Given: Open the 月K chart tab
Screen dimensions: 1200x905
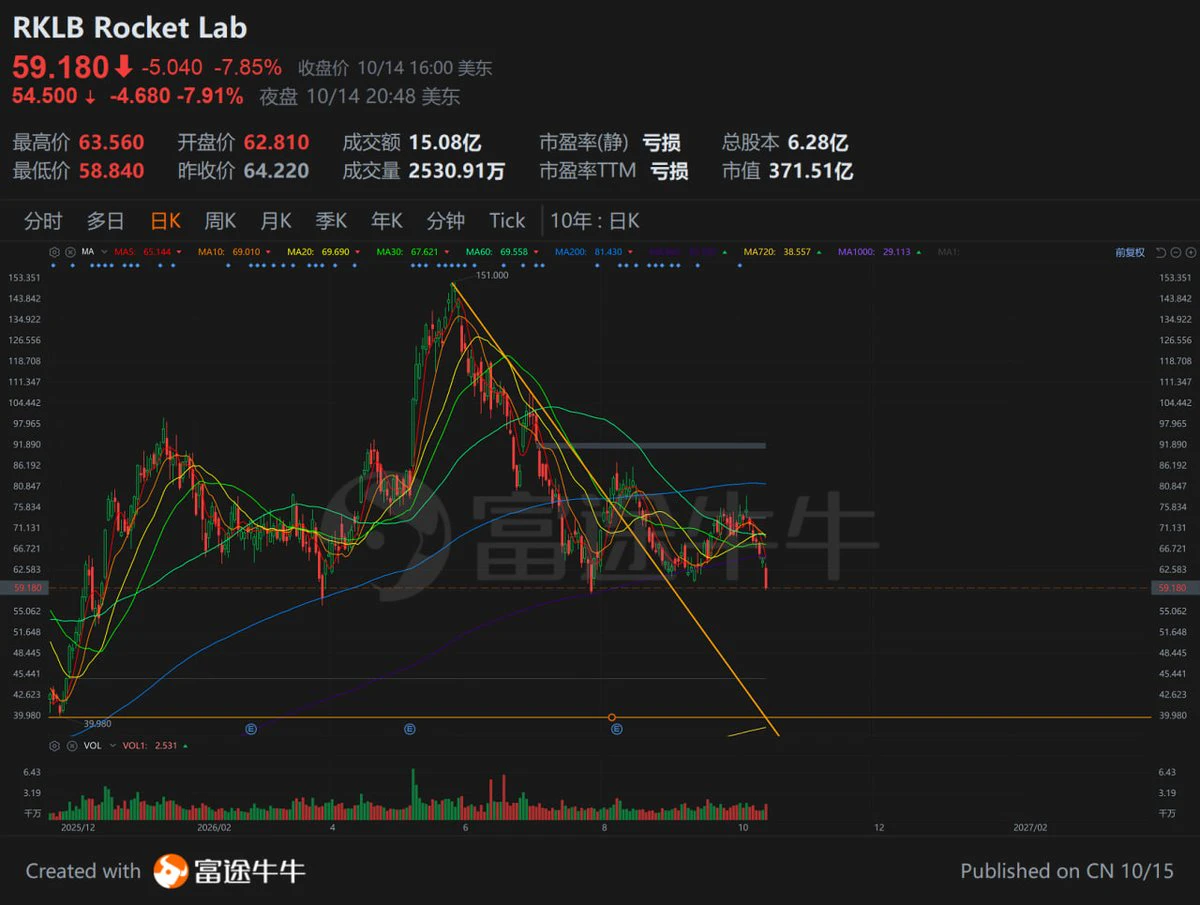Looking at the screenshot, I should 276,221.
